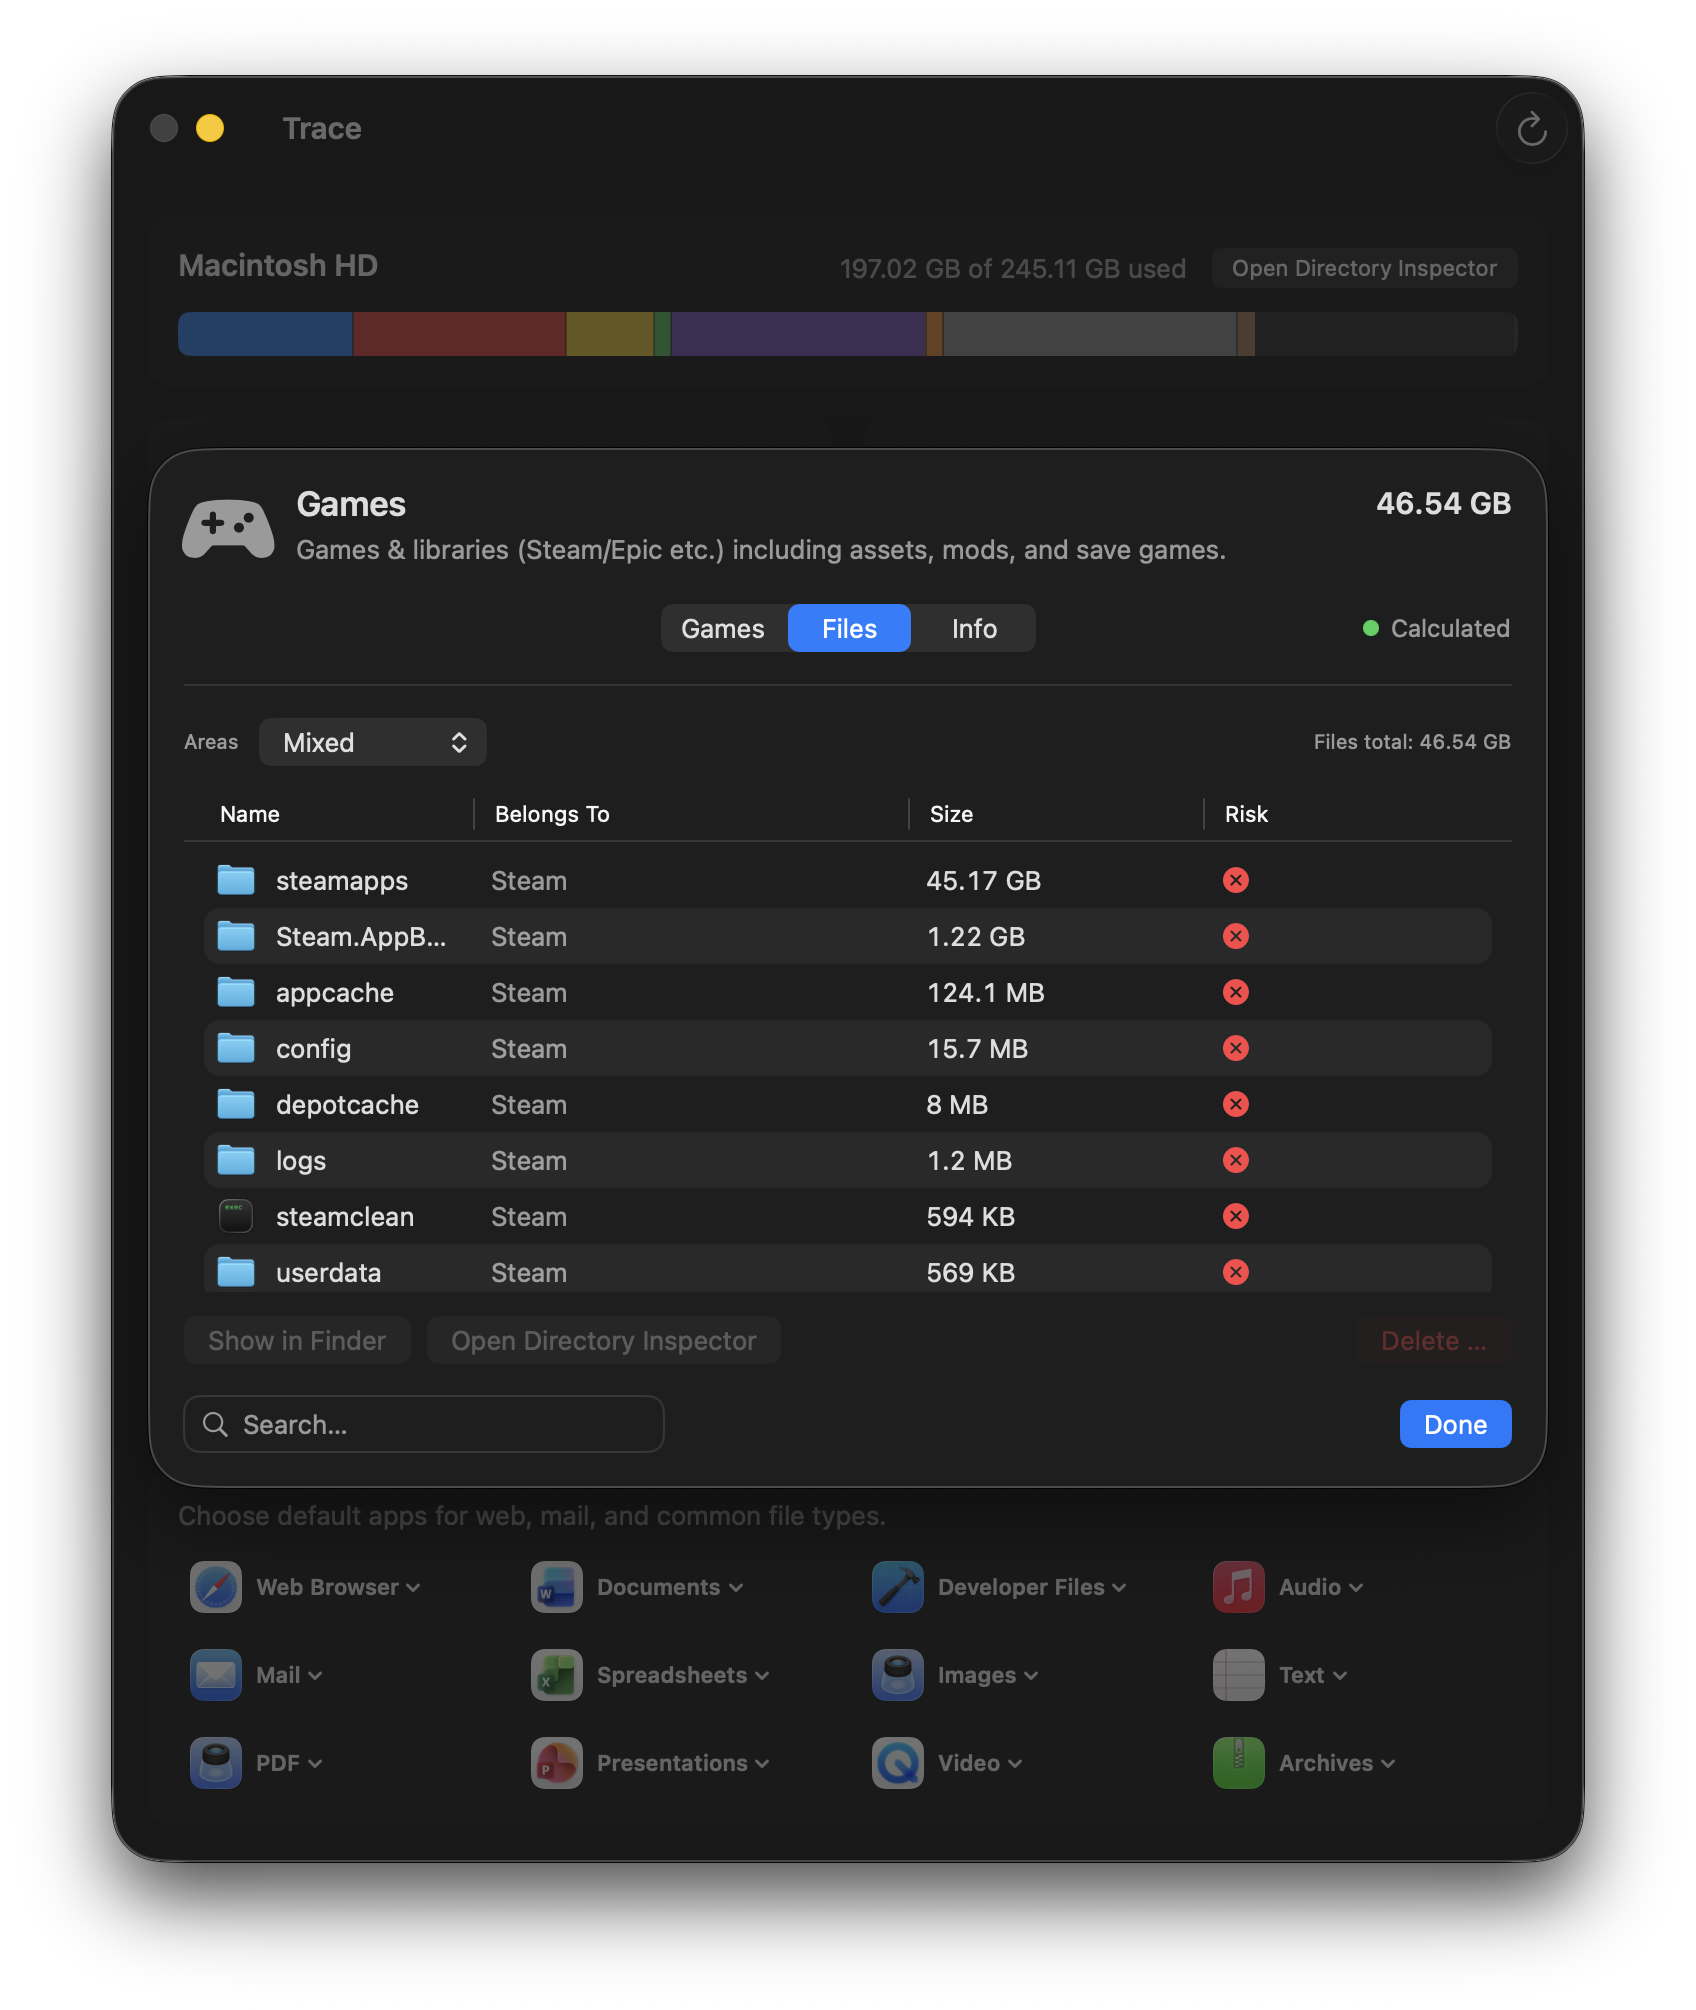The height and width of the screenshot is (2010, 1696).
Task: Click the steamclean executable icon
Action: point(235,1216)
